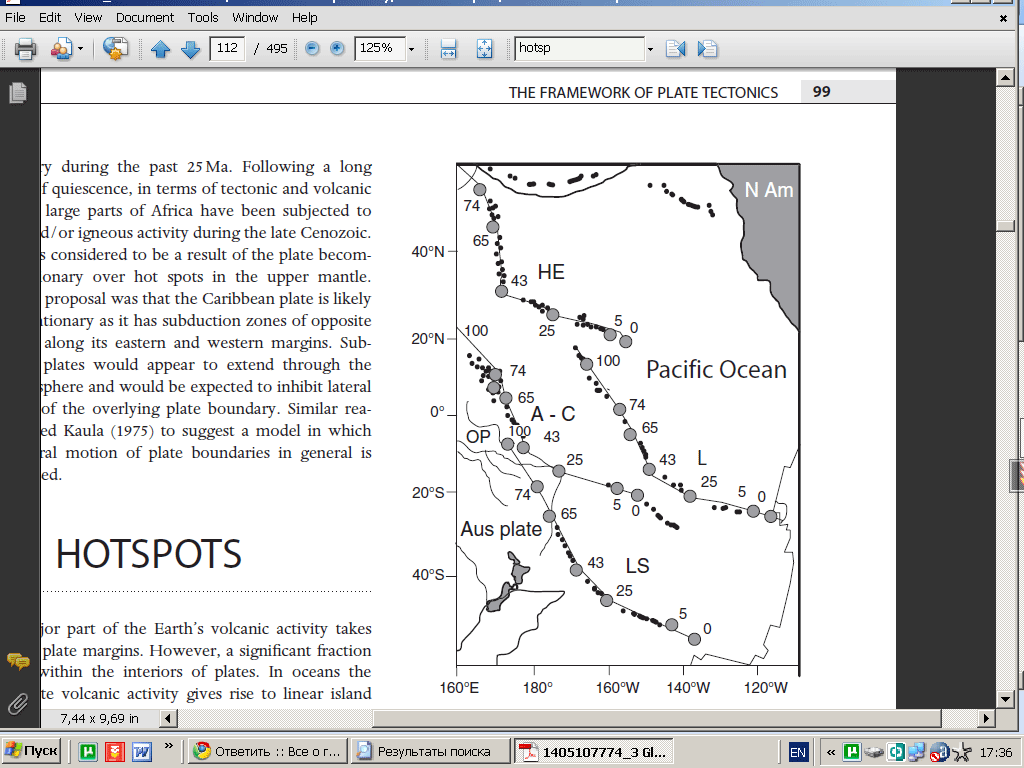The image size is (1024, 768).
Task: Open the Help menu
Action: click(x=304, y=18)
